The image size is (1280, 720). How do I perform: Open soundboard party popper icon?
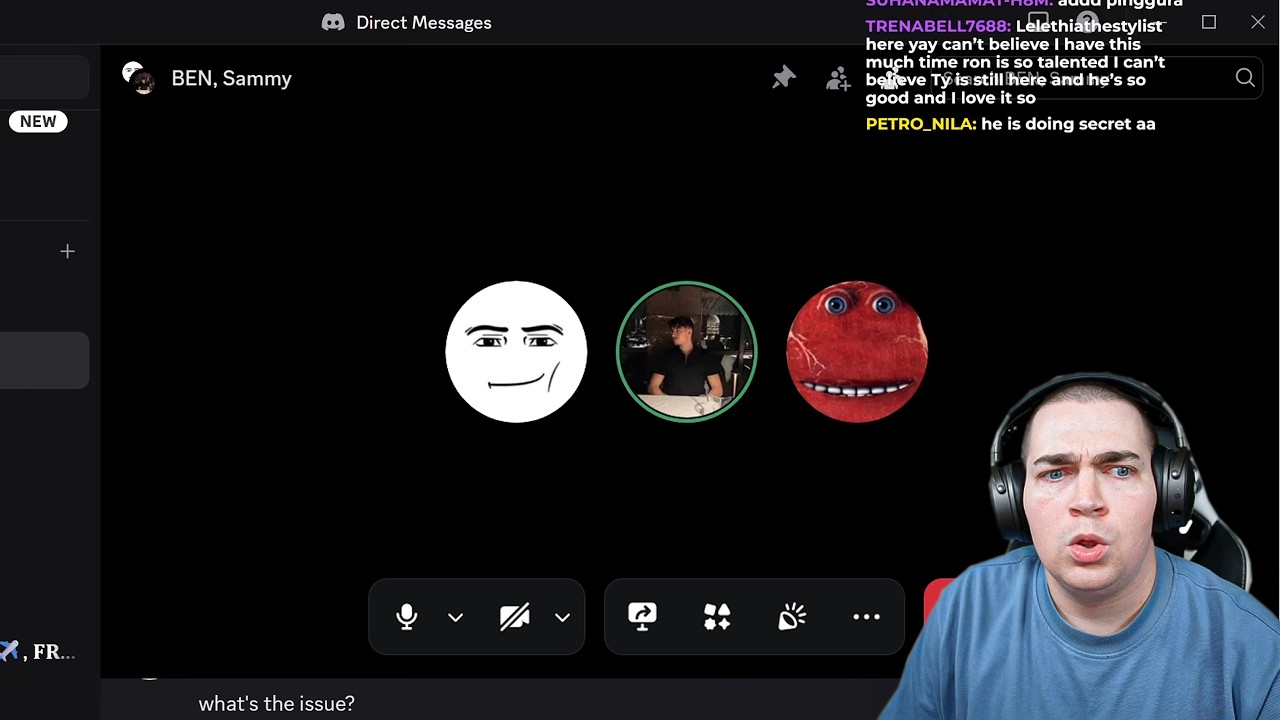792,617
